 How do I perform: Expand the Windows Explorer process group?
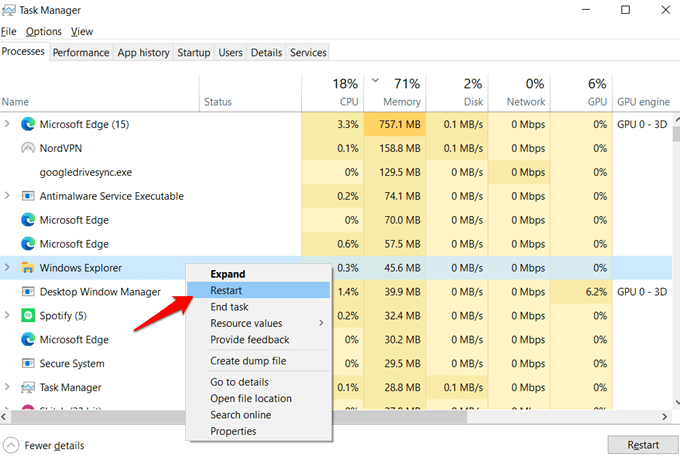pyautogui.click(x=7, y=268)
